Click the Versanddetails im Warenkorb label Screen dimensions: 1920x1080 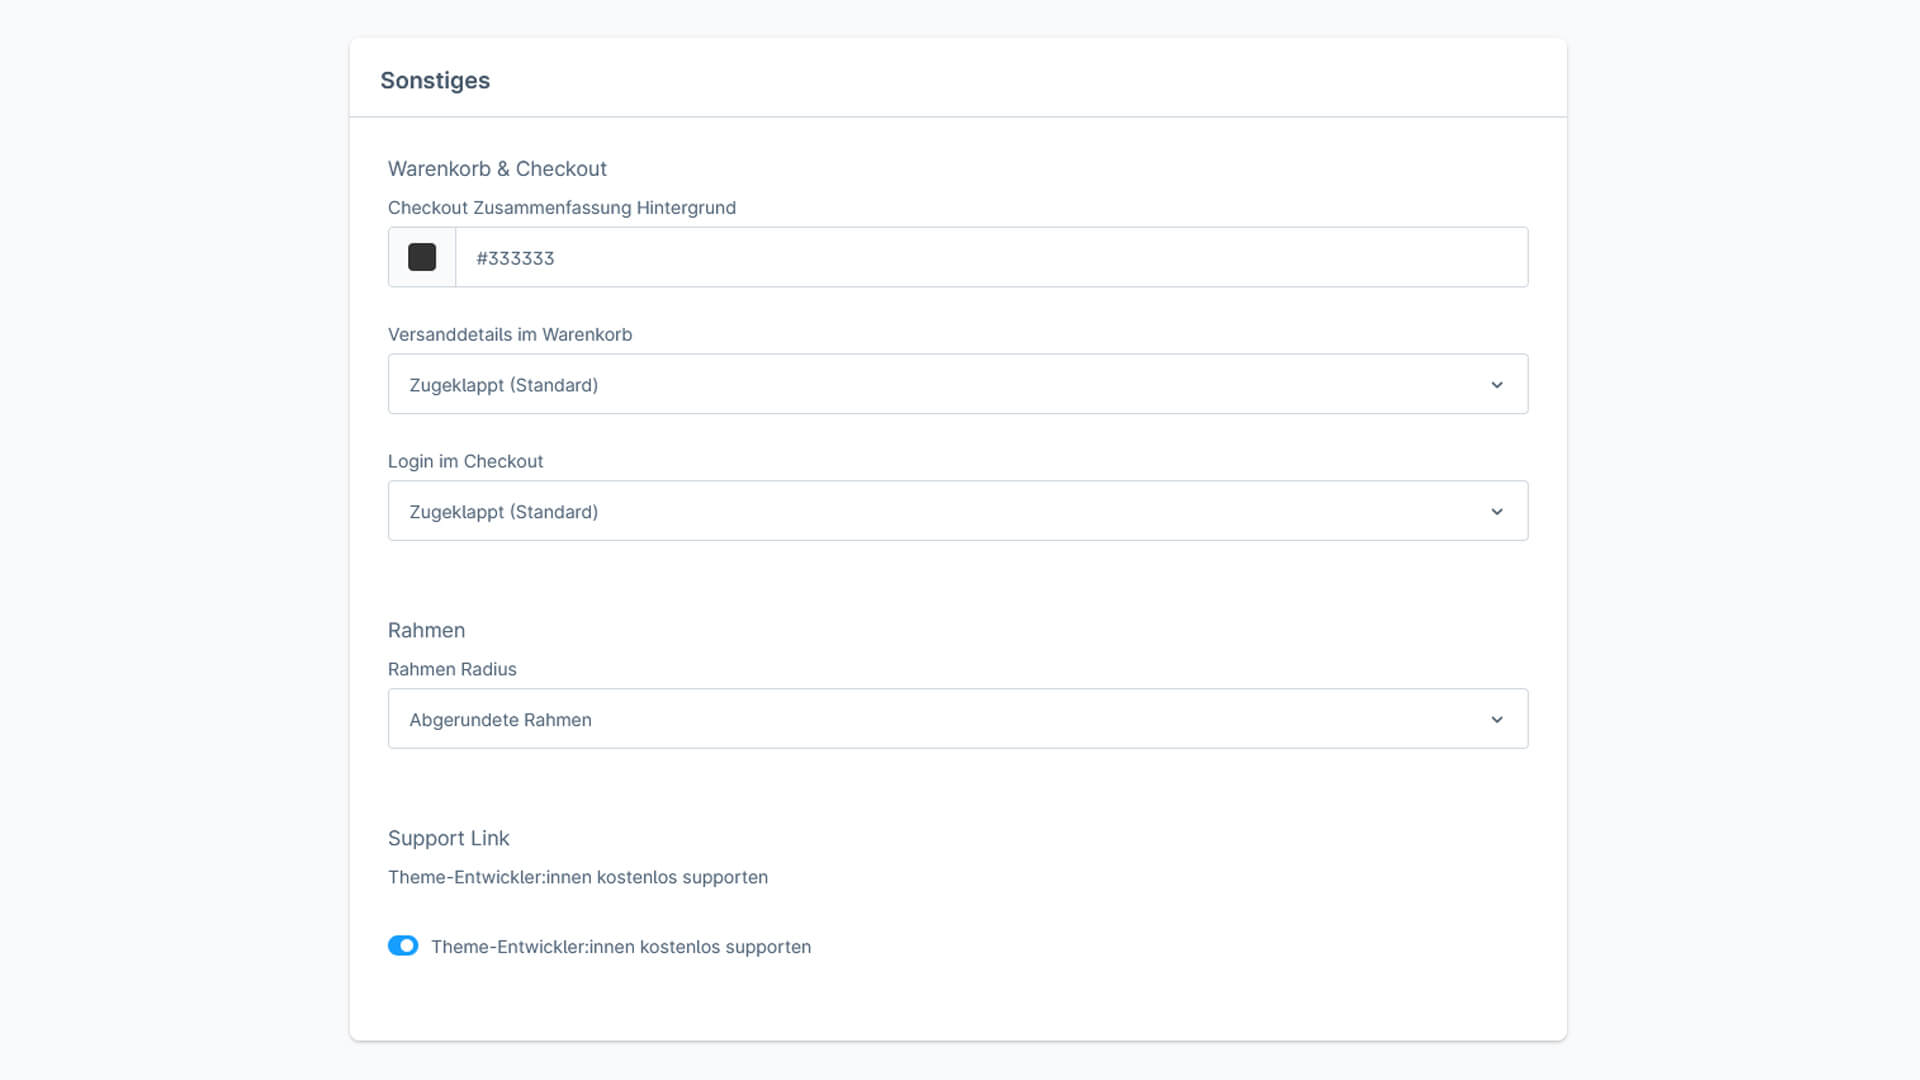coord(510,335)
